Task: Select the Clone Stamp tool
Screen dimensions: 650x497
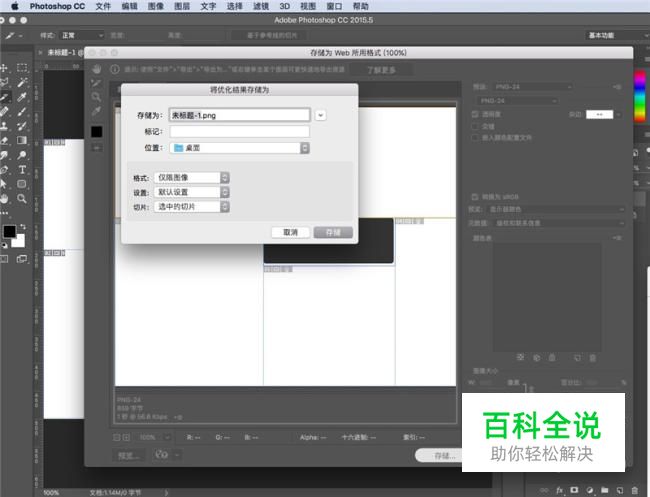Action: (4, 126)
